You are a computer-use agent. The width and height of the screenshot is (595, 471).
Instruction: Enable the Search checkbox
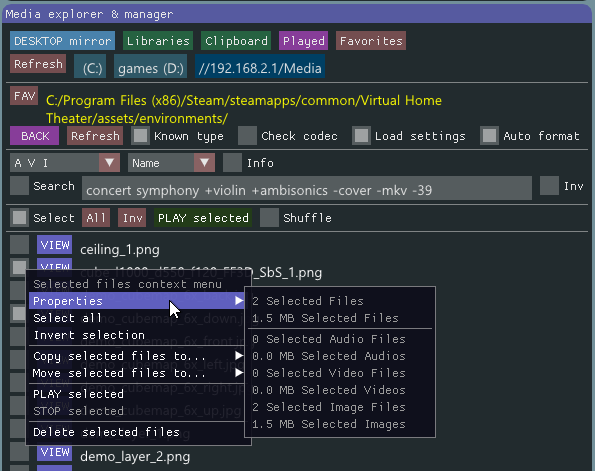19,186
